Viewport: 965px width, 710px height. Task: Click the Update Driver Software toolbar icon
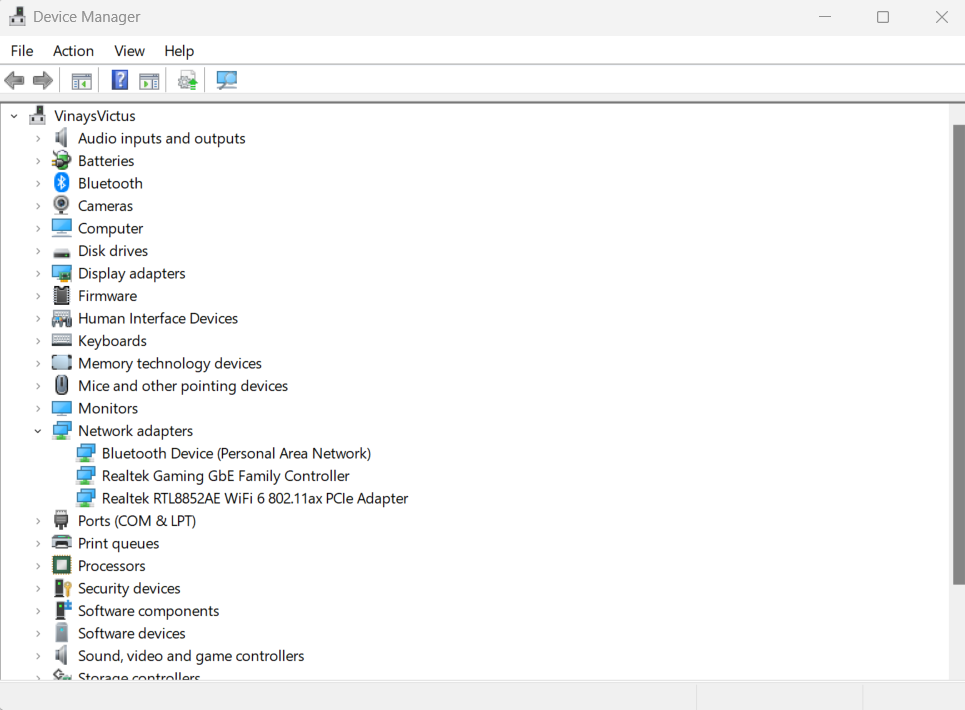point(187,80)
